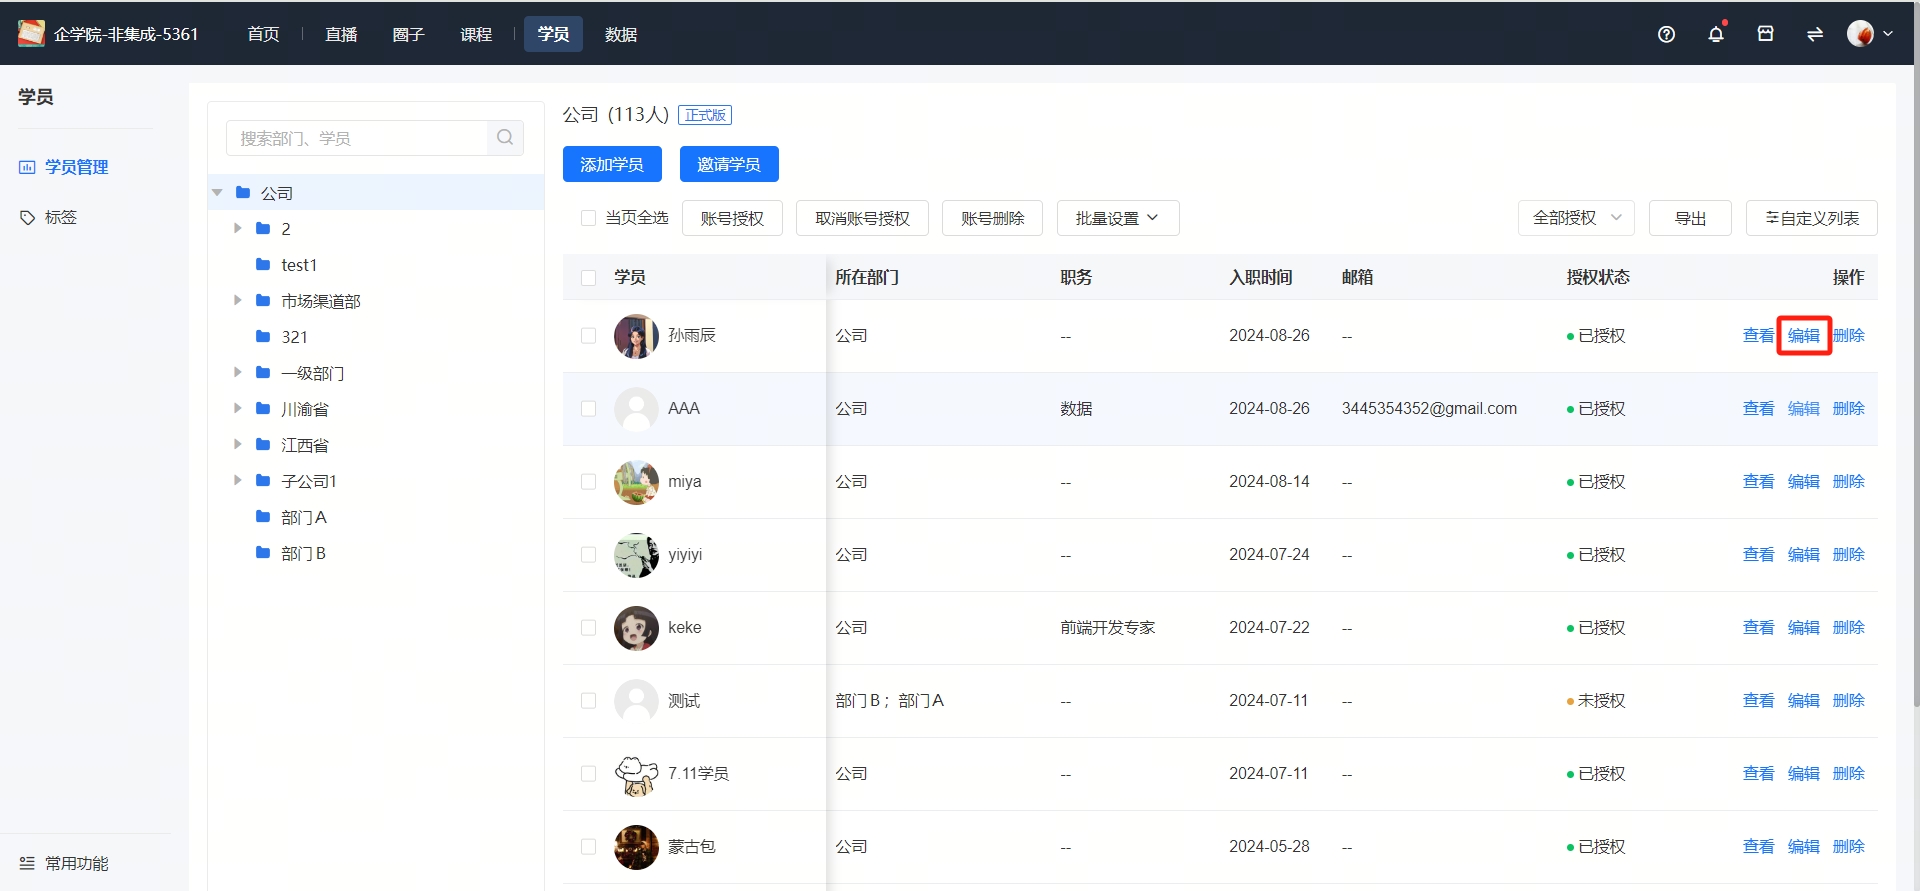Click 编辑 link for AAA
This screenshot has height=891, width=1920.
(1803, 409)
